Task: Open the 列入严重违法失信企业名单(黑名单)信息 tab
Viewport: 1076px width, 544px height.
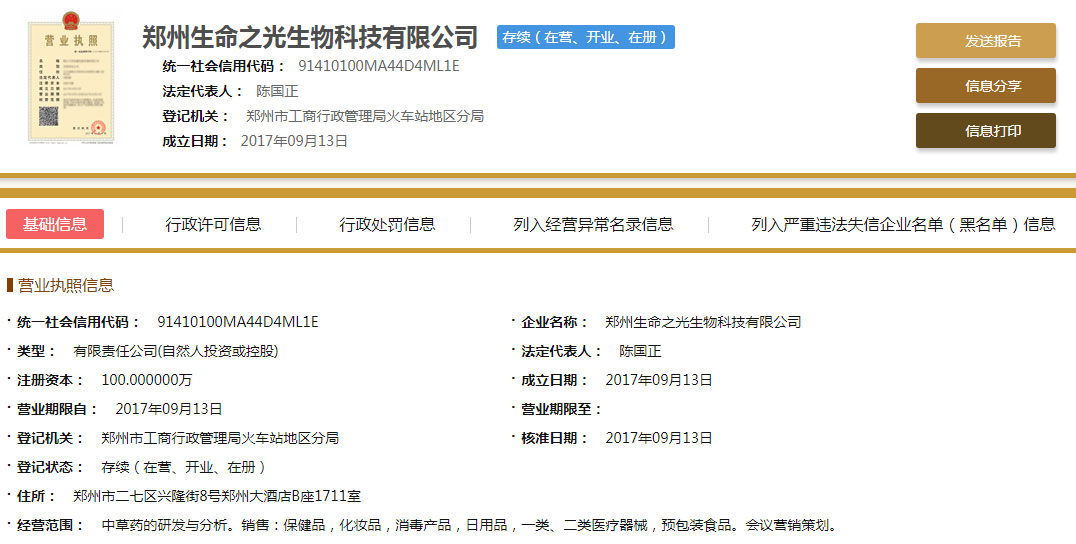Action: pos(903,224)
